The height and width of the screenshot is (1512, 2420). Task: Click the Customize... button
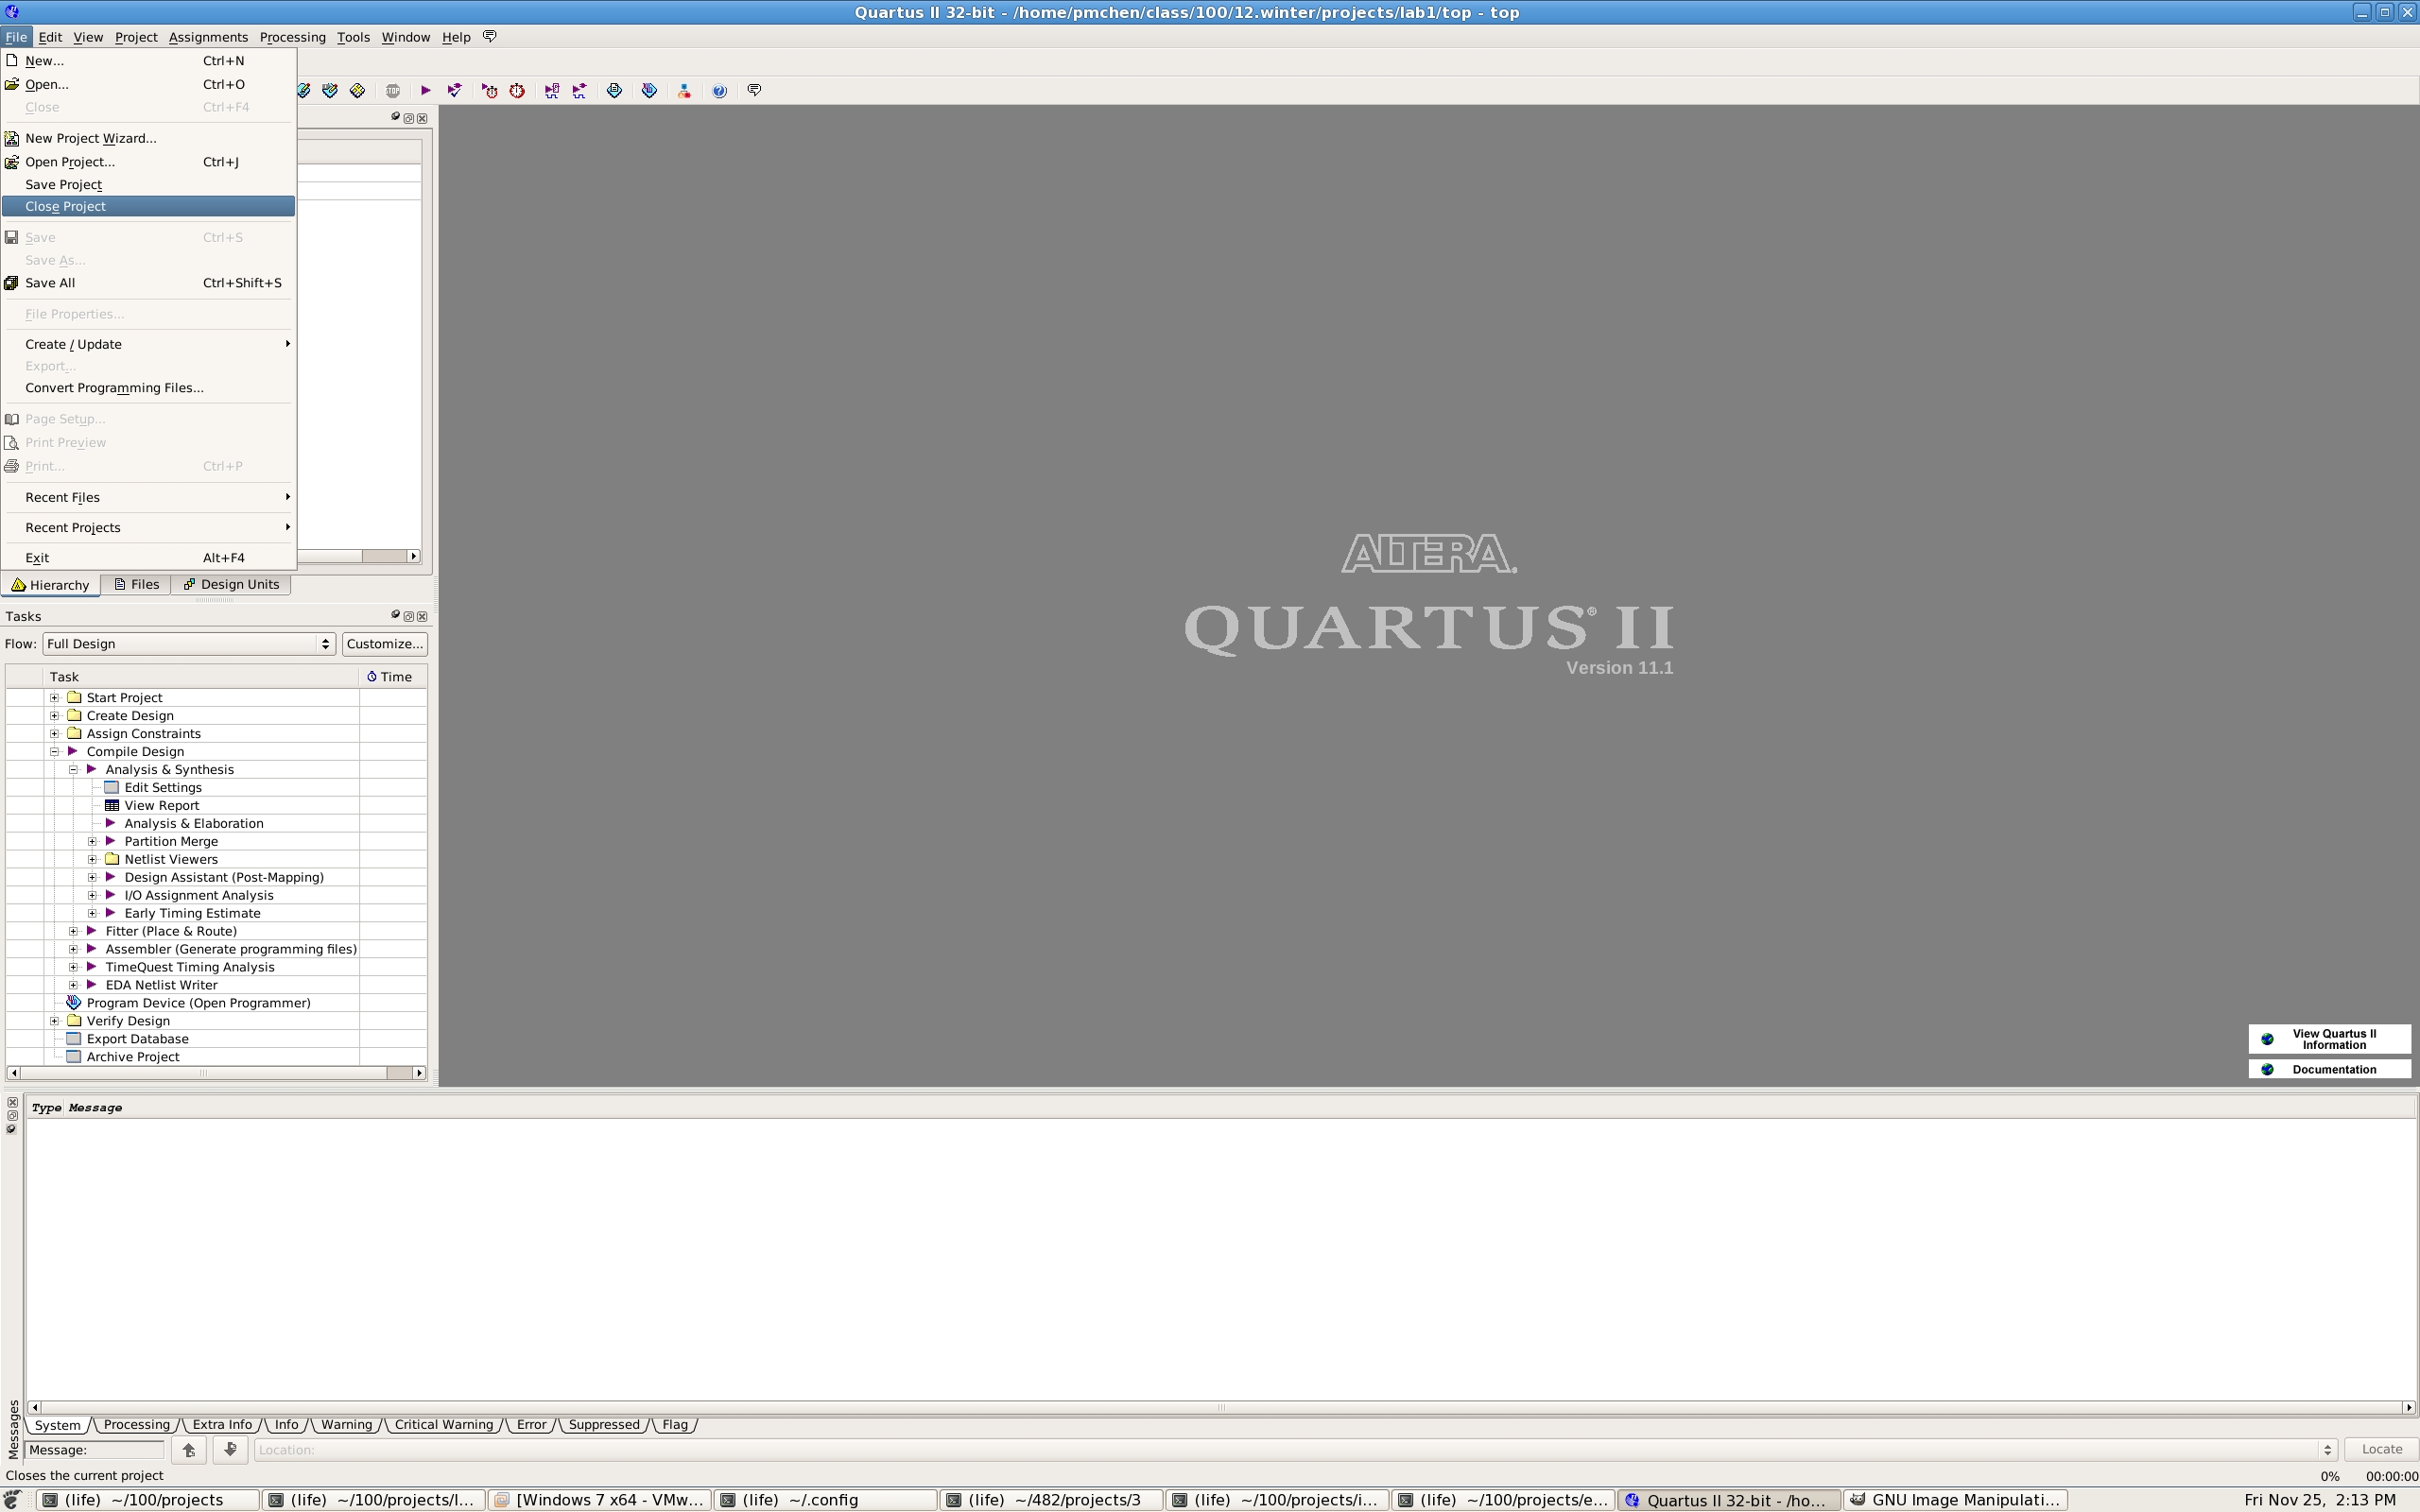pyautogui.click(x=385, y=644)
